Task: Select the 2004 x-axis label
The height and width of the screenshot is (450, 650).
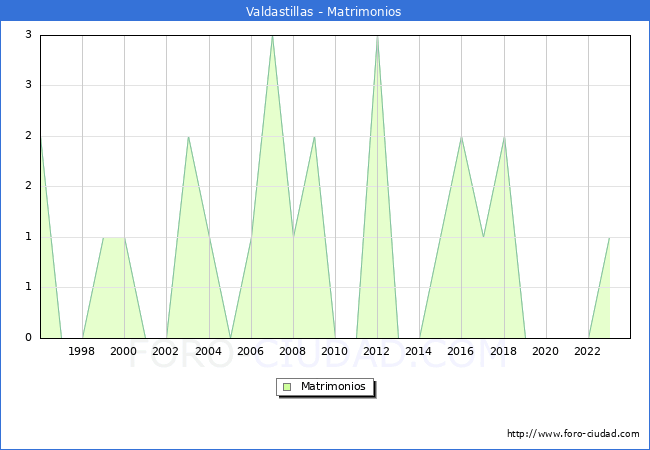Action: coord(209,351)
